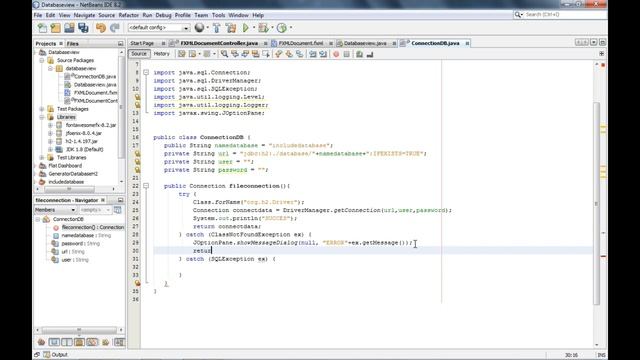This screenshot has height=360, width=640.
Task: Switch to the Files panel tab
Action: point(73,44)
